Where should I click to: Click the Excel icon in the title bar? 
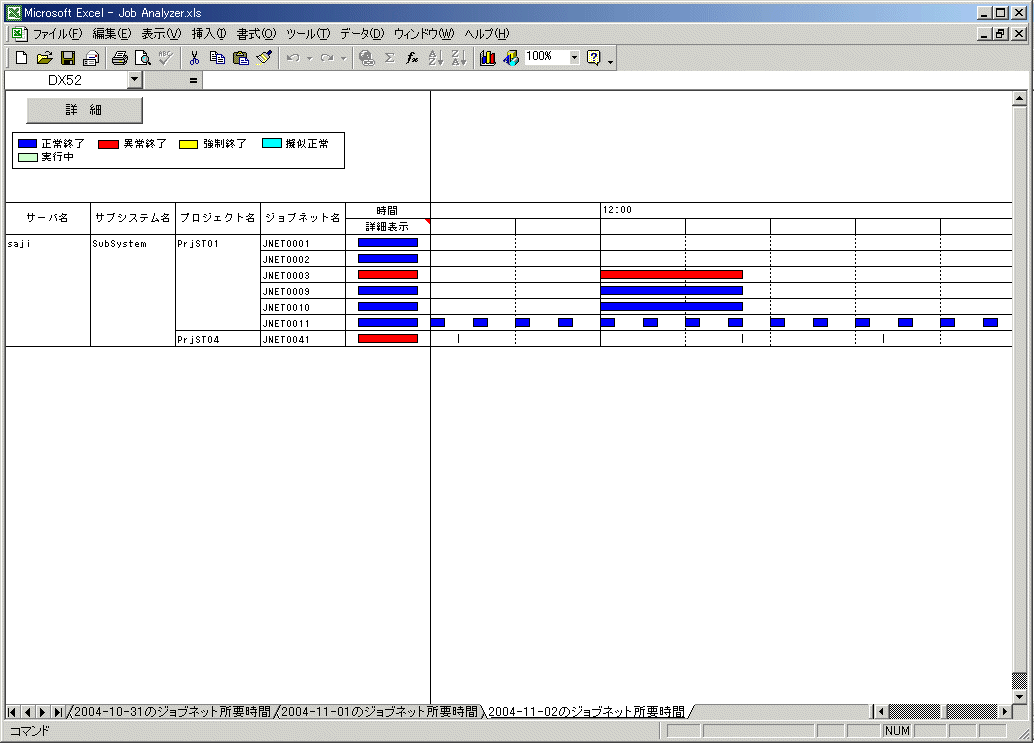[14, 13]
